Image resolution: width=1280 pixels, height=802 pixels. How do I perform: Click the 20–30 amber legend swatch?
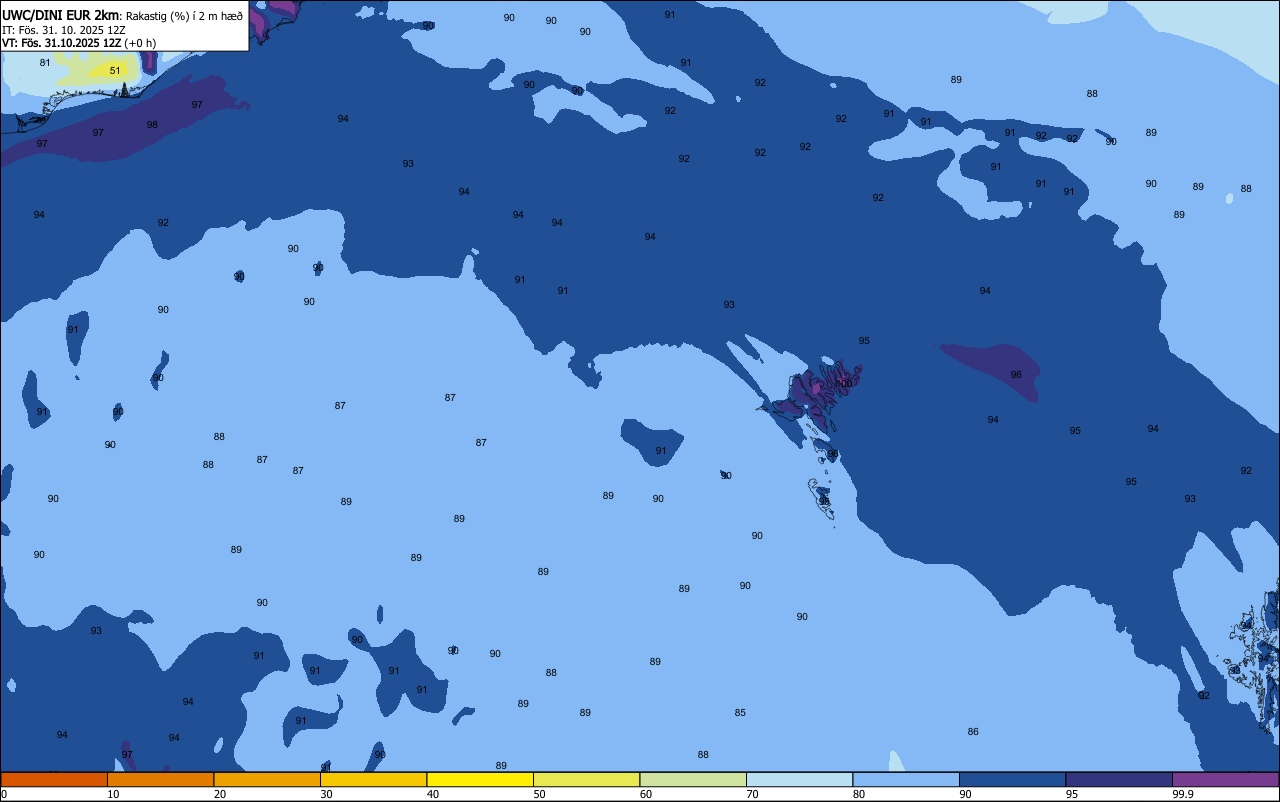[267, 779]
